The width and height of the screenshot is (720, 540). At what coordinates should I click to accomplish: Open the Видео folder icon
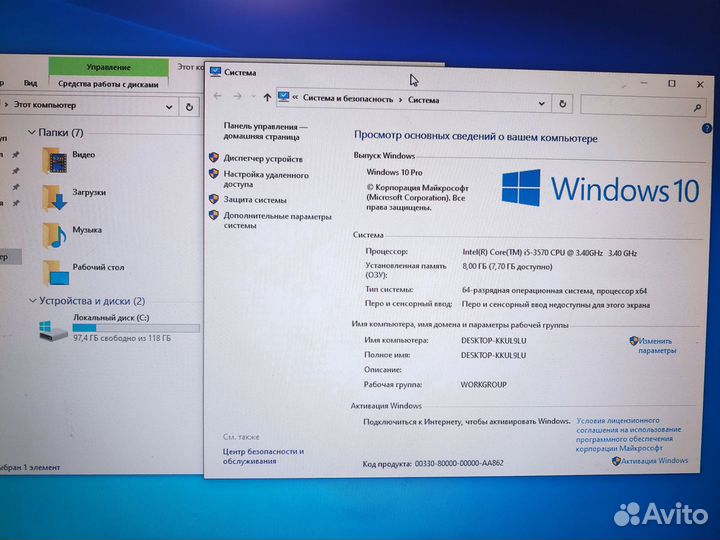click(x=54, y=159)
